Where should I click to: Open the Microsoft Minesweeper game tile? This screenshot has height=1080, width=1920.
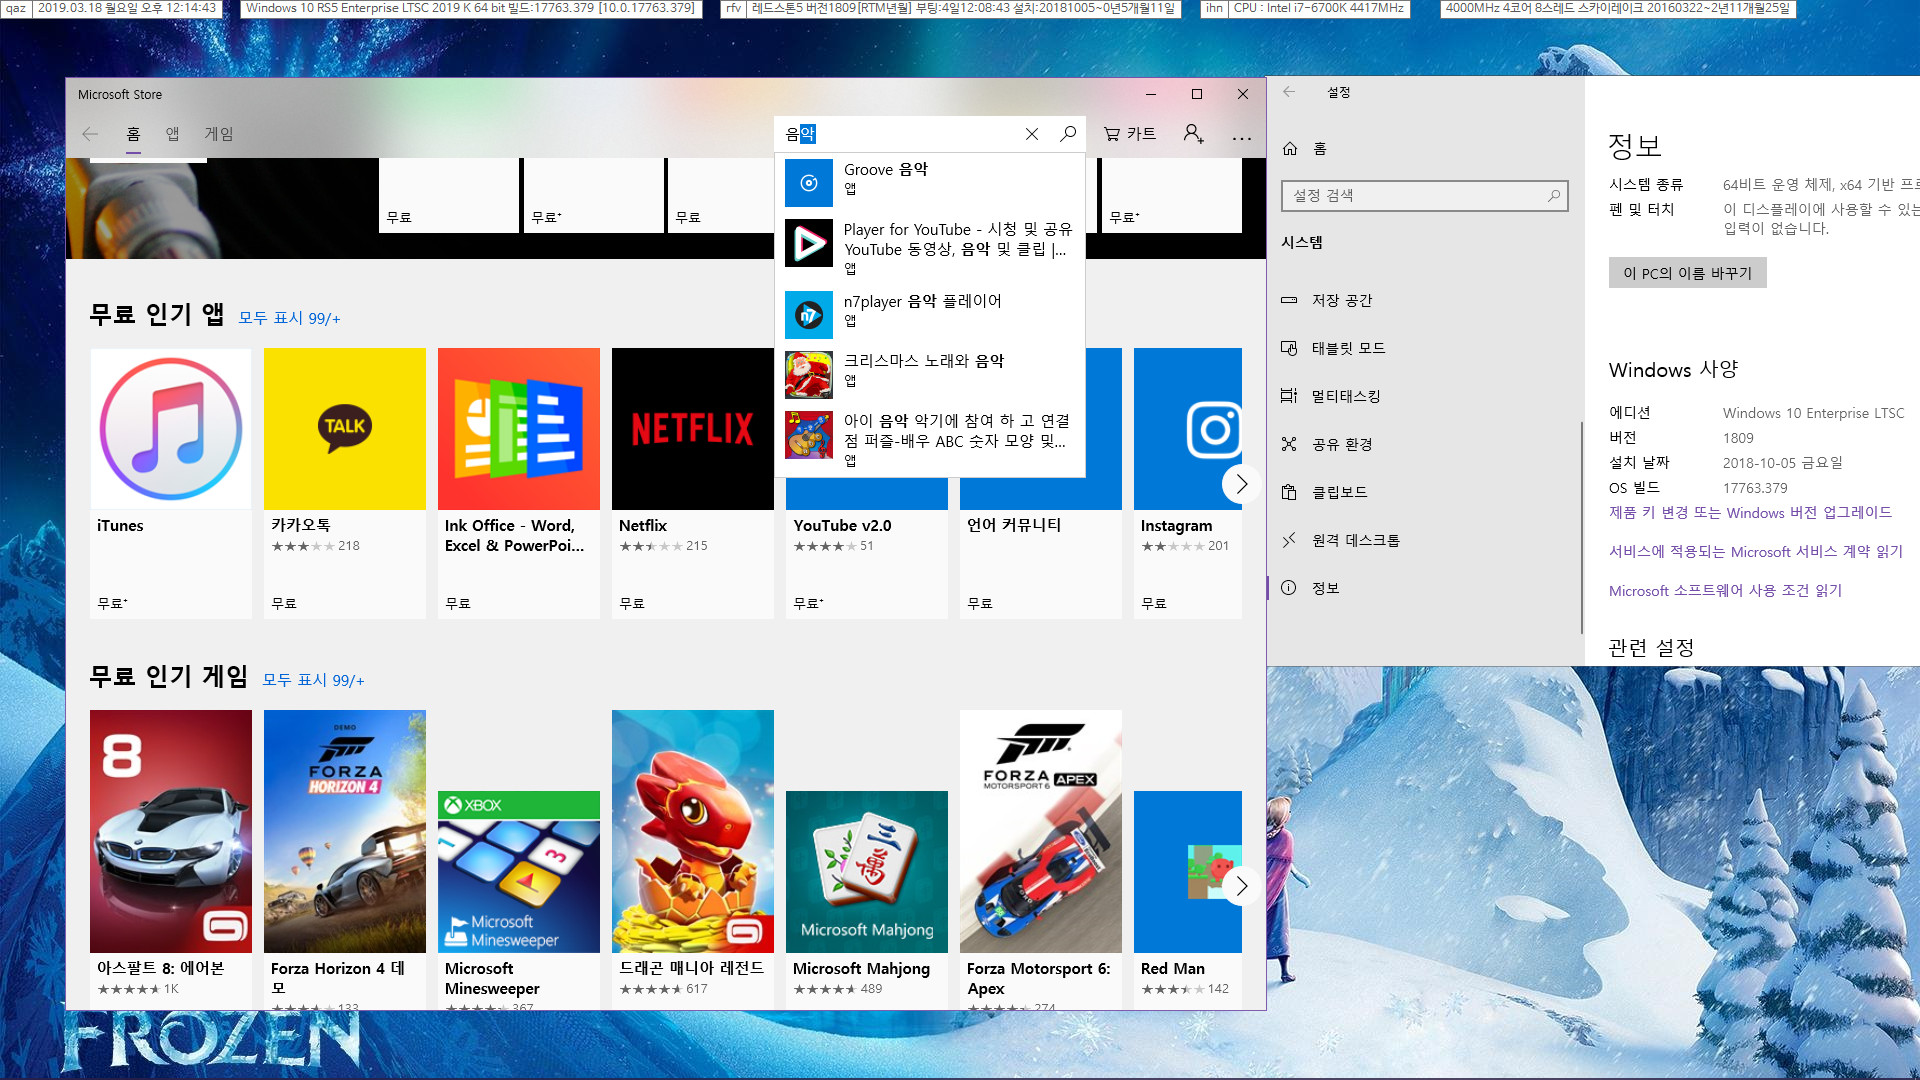[x=519, y=898]
